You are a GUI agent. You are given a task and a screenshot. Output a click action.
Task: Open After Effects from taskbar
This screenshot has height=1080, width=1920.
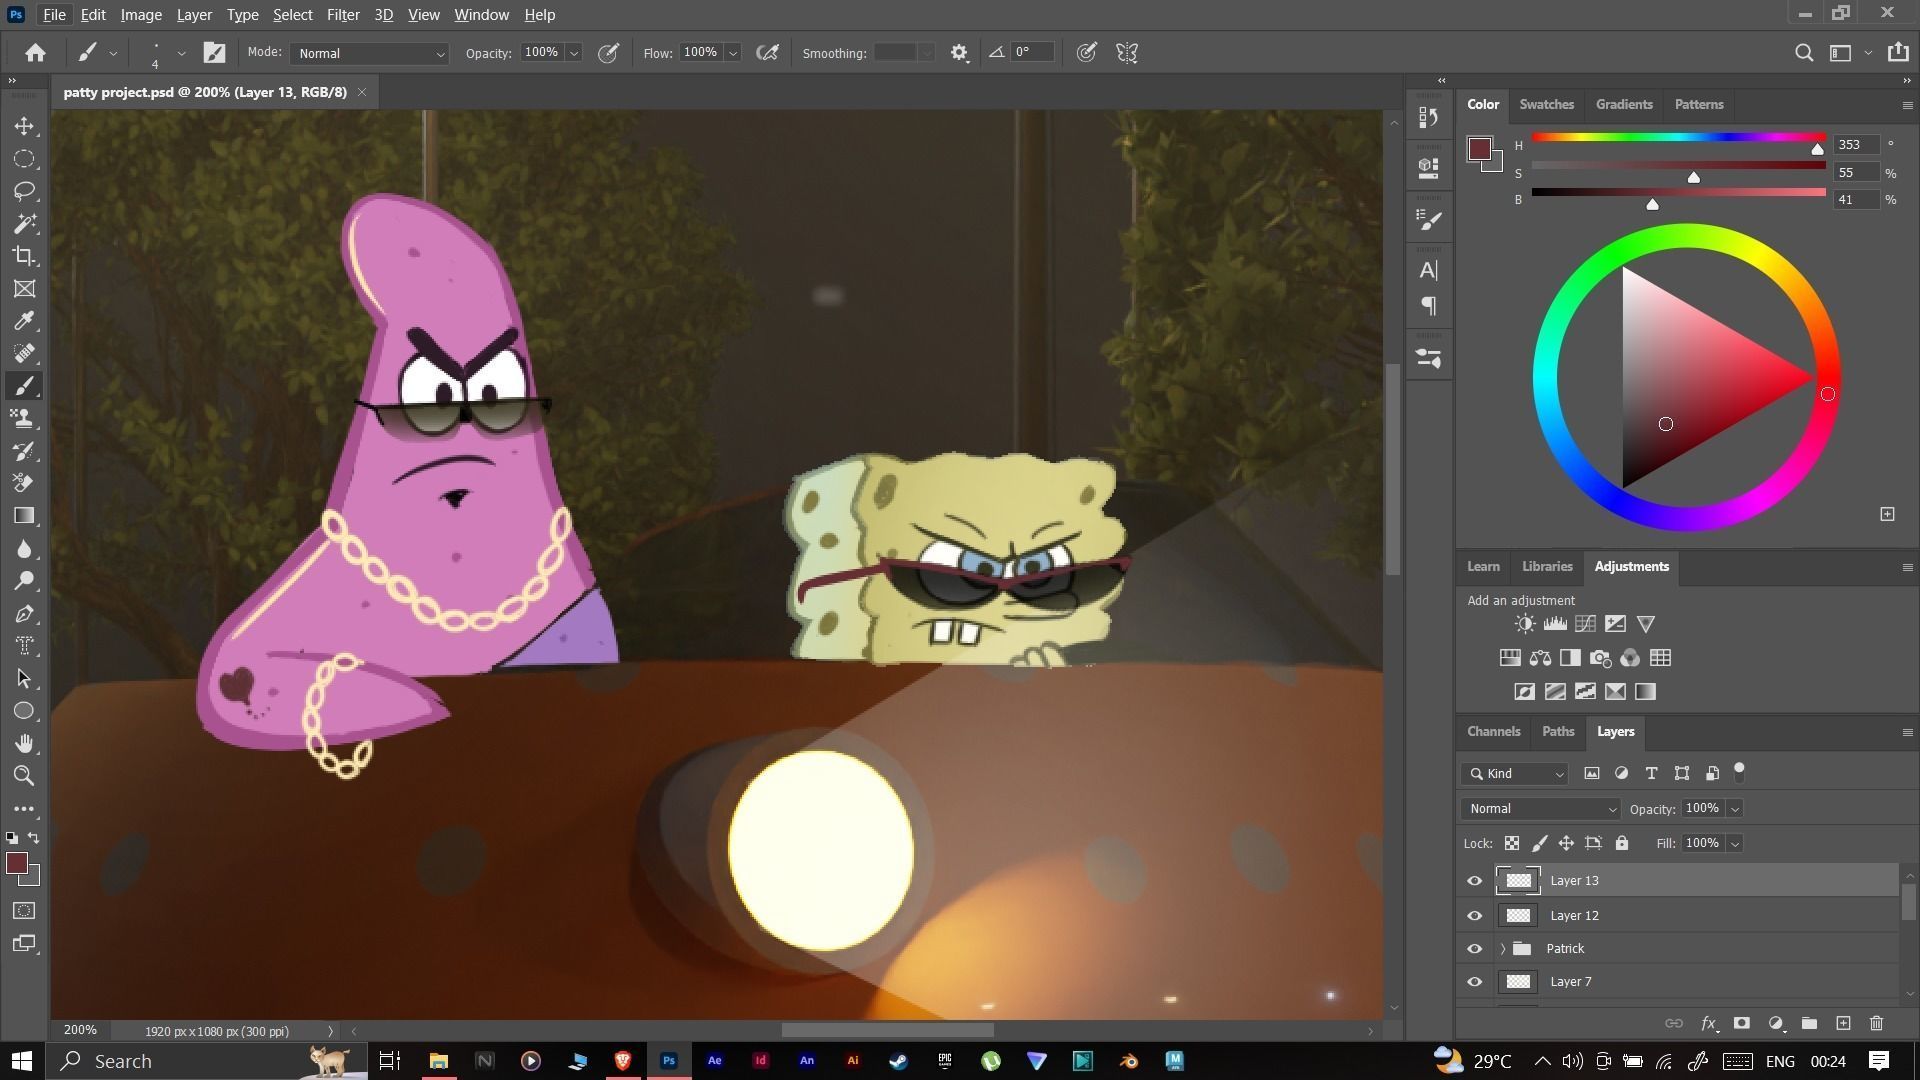click(714, 1061)
